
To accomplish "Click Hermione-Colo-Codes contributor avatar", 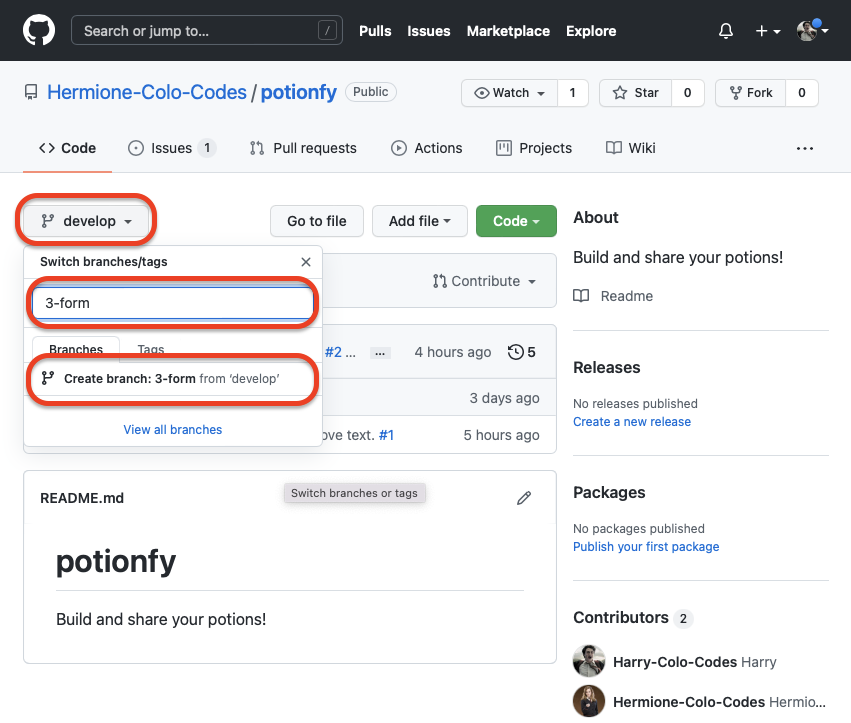I will pyautogui.click(x=589, y=701).
